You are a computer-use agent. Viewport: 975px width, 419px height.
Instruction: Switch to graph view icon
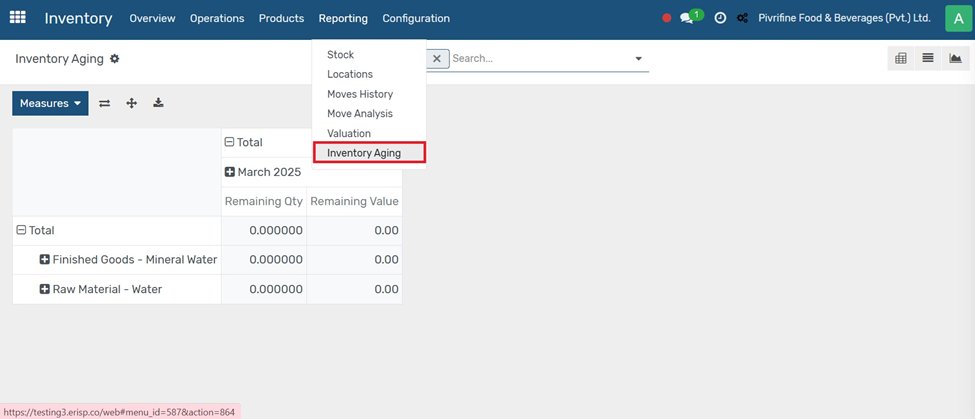pyautogui.click(x=956, y=58)
